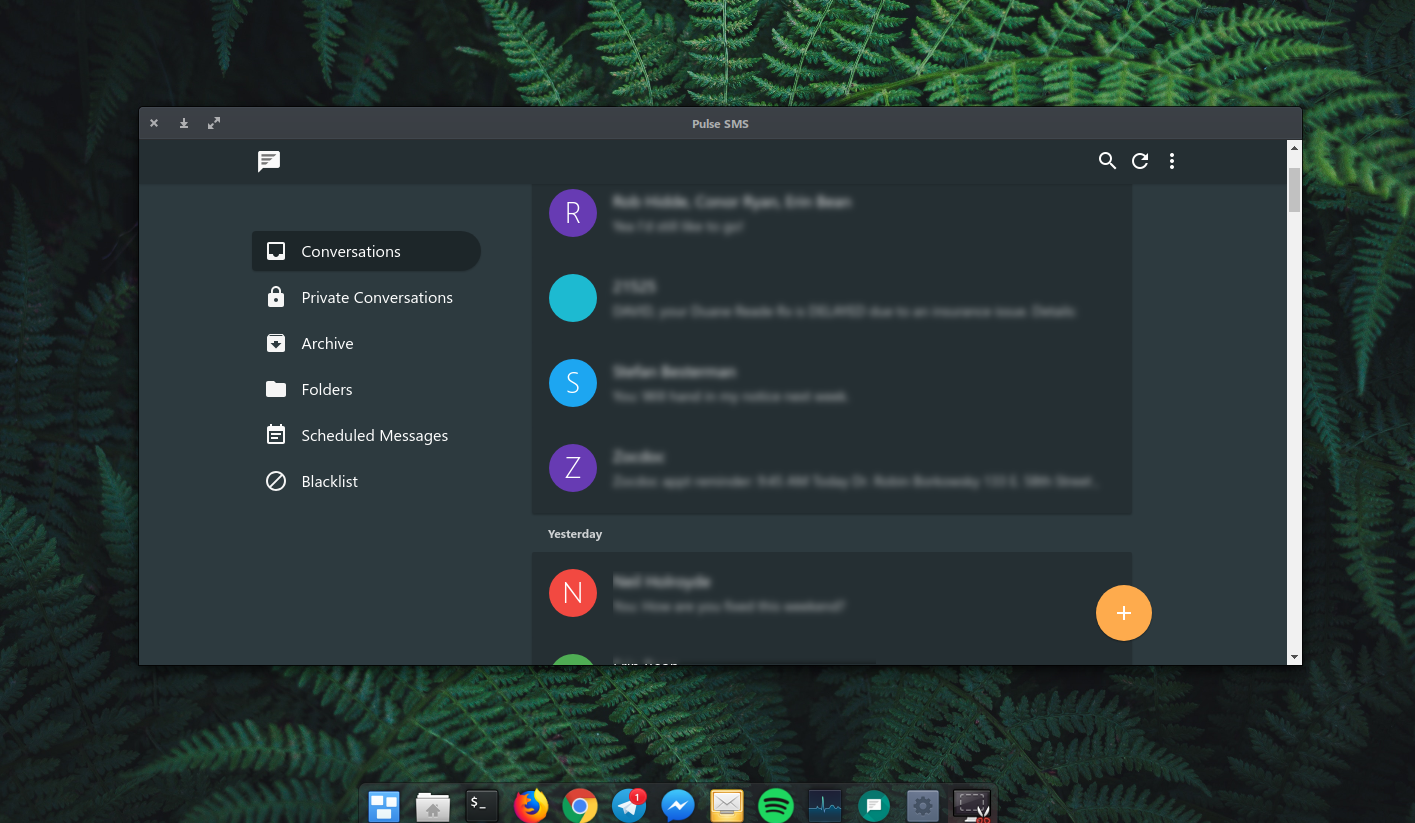The image size is (1415, 823).
Task: Open Scheduled Messages calendar icon
Action: pyautogui.click(x=276, y=435)
